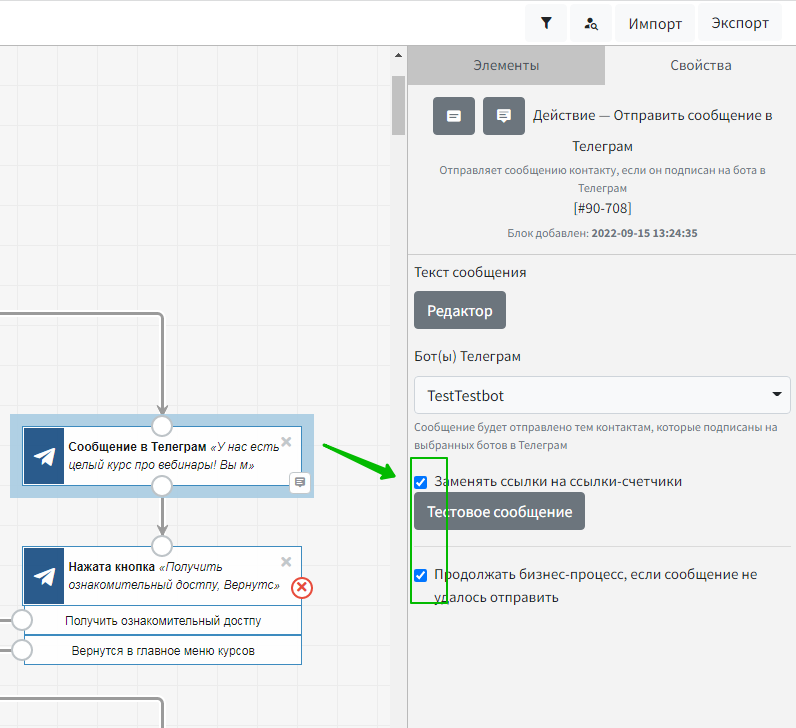This screenshot has height=728, width=796.
Task: Remove the Нажата кнопка block via its X
Action: pos(286,562)
